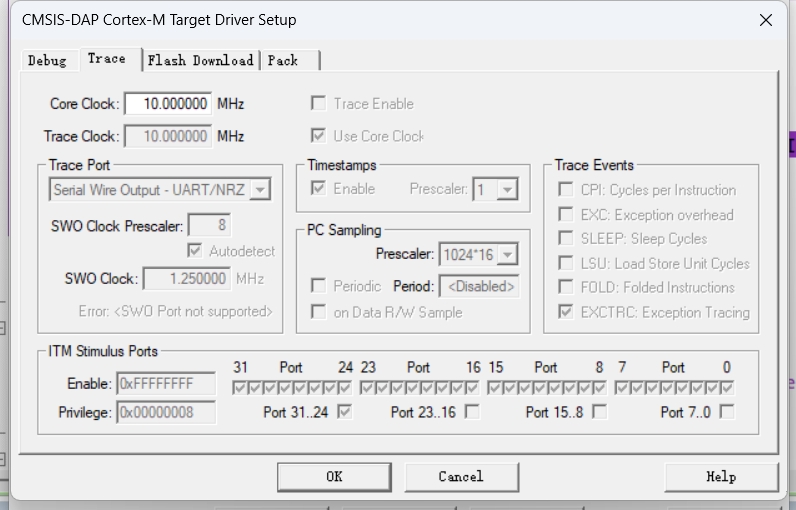Open the Flash Download tab

pos(200,60)
